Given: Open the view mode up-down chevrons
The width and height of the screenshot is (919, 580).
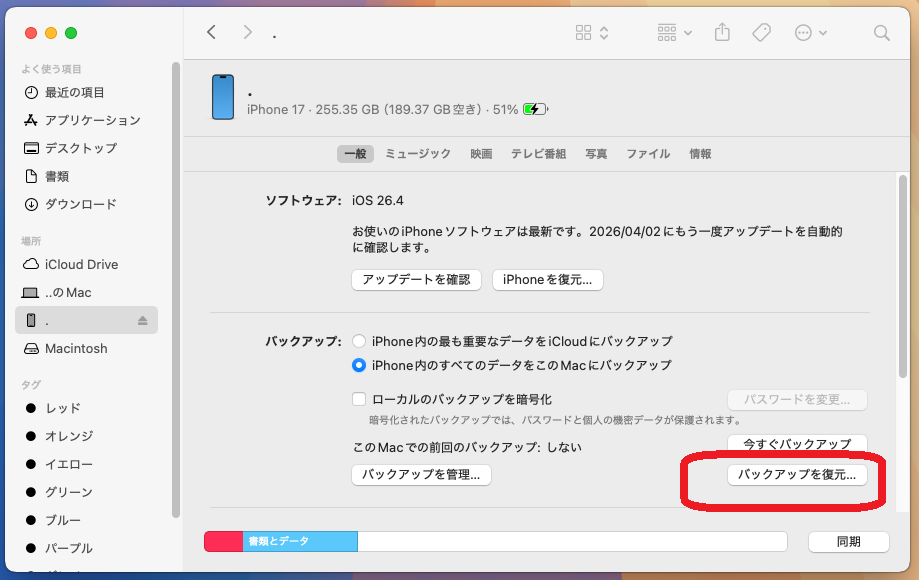Looking at the screenshot, I should (x=604, y=33).
